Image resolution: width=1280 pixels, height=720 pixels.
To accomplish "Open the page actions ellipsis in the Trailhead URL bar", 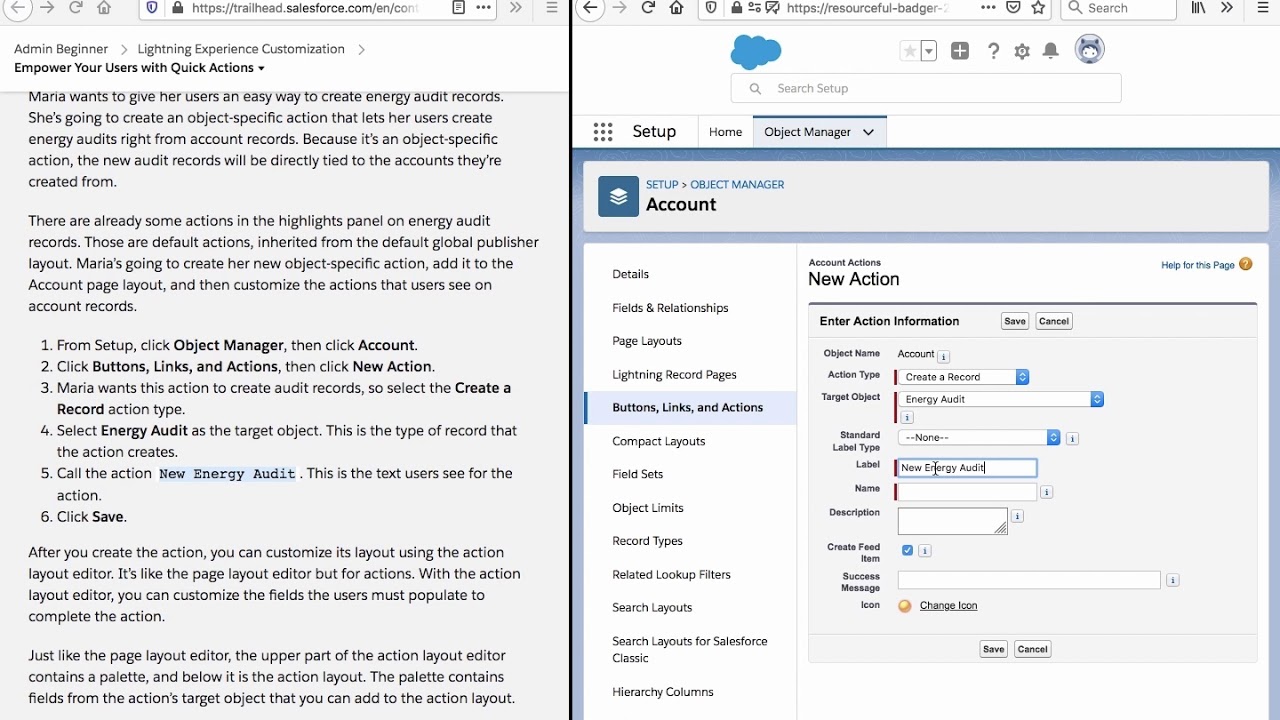I will 484,8.
